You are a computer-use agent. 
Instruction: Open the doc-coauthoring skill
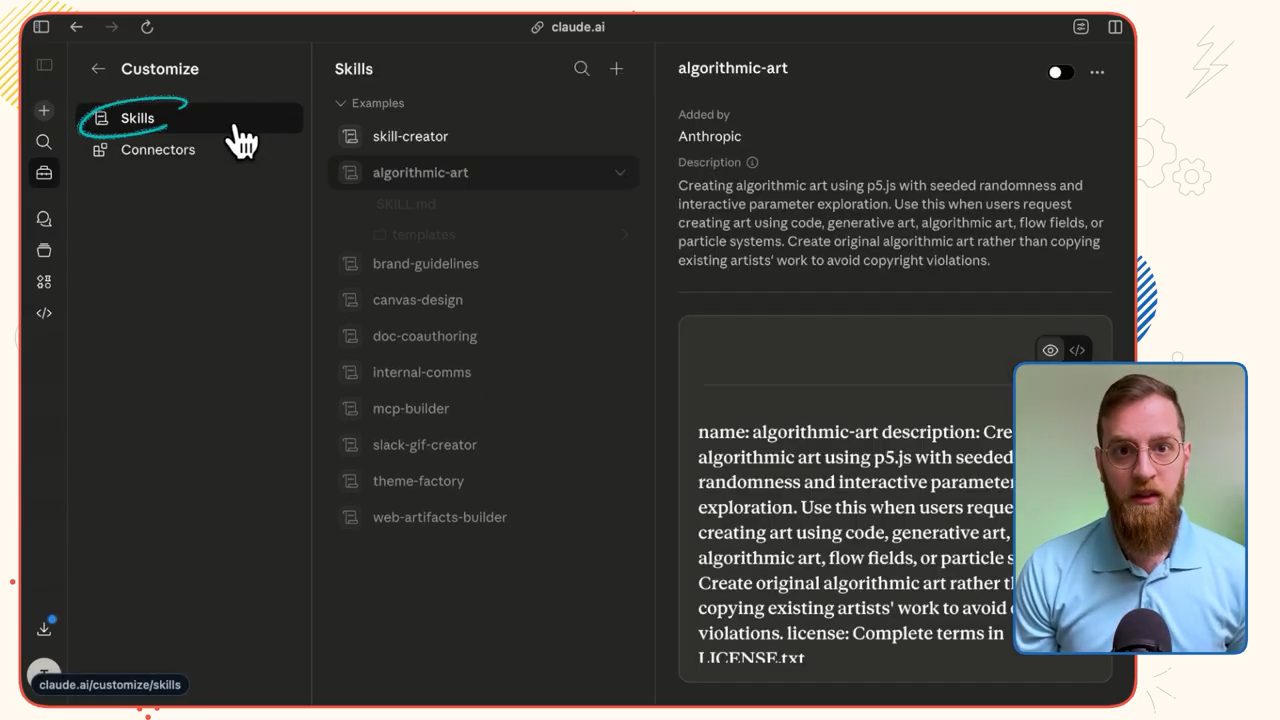coord(483,336)
